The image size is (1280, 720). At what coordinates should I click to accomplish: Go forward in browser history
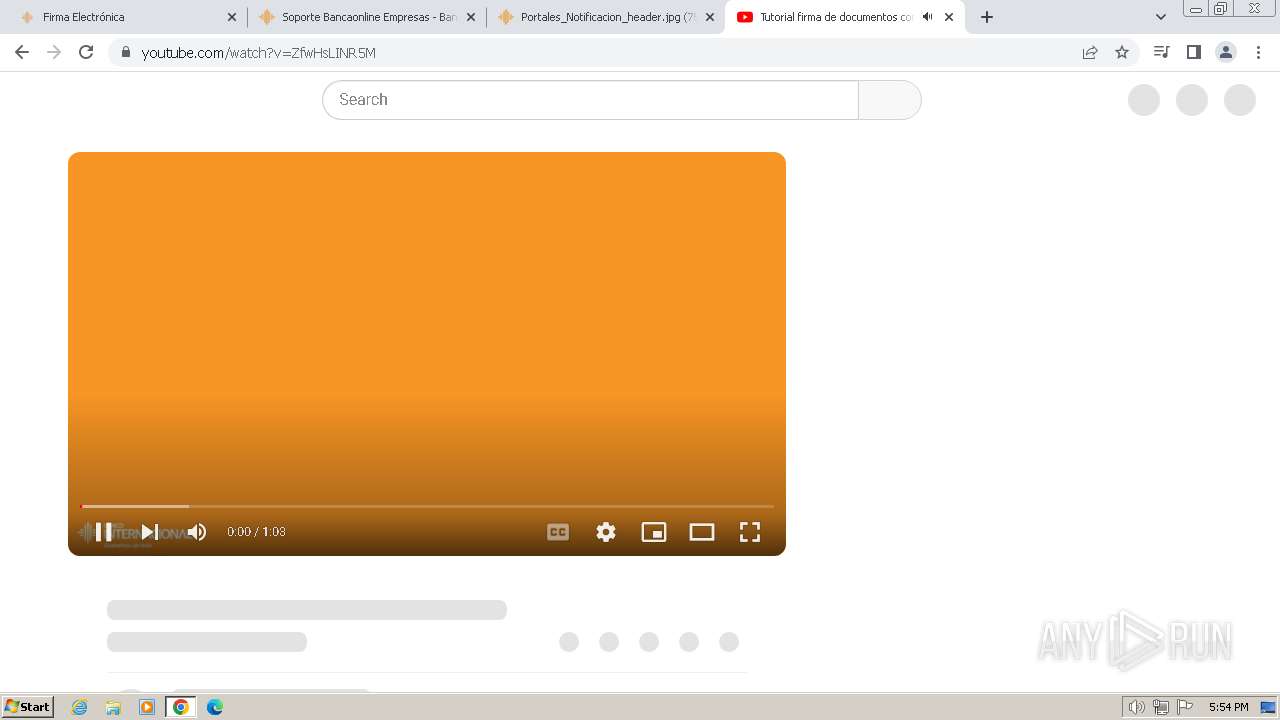point(54,52)
